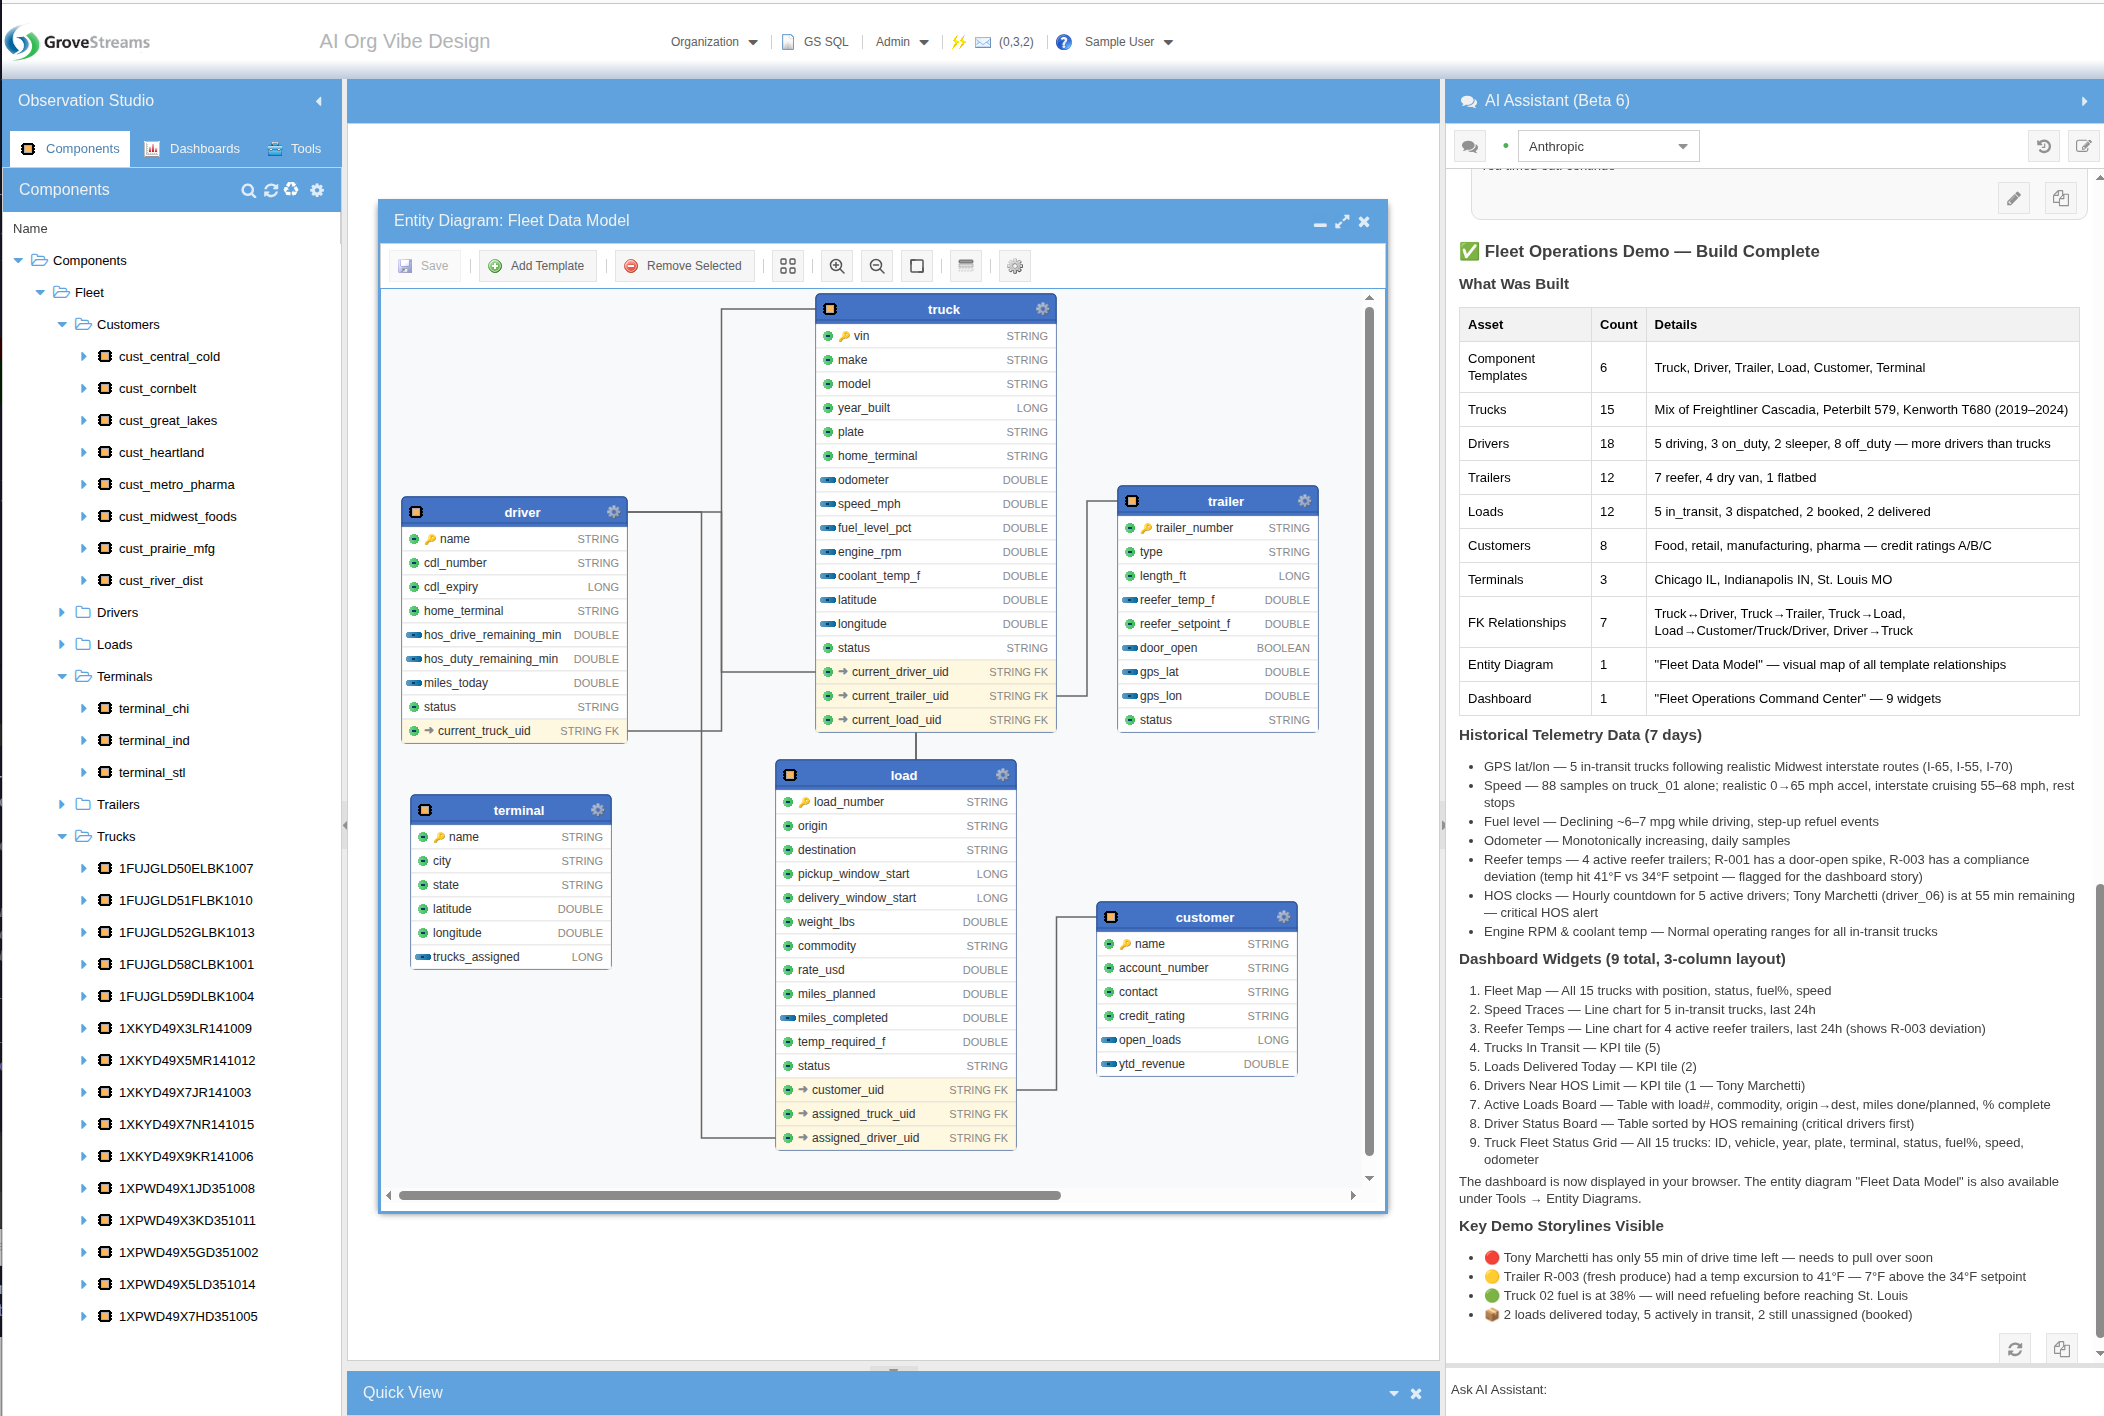The width and height of the screenshot is (2104, 1416).
Task: Open the trailer entity gear menu
Action: [x=1304, y=501]
